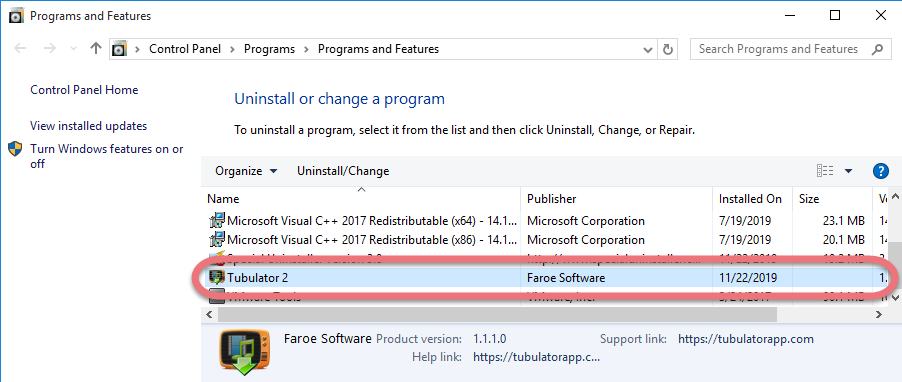Open the address bar history dropdown

647,49
